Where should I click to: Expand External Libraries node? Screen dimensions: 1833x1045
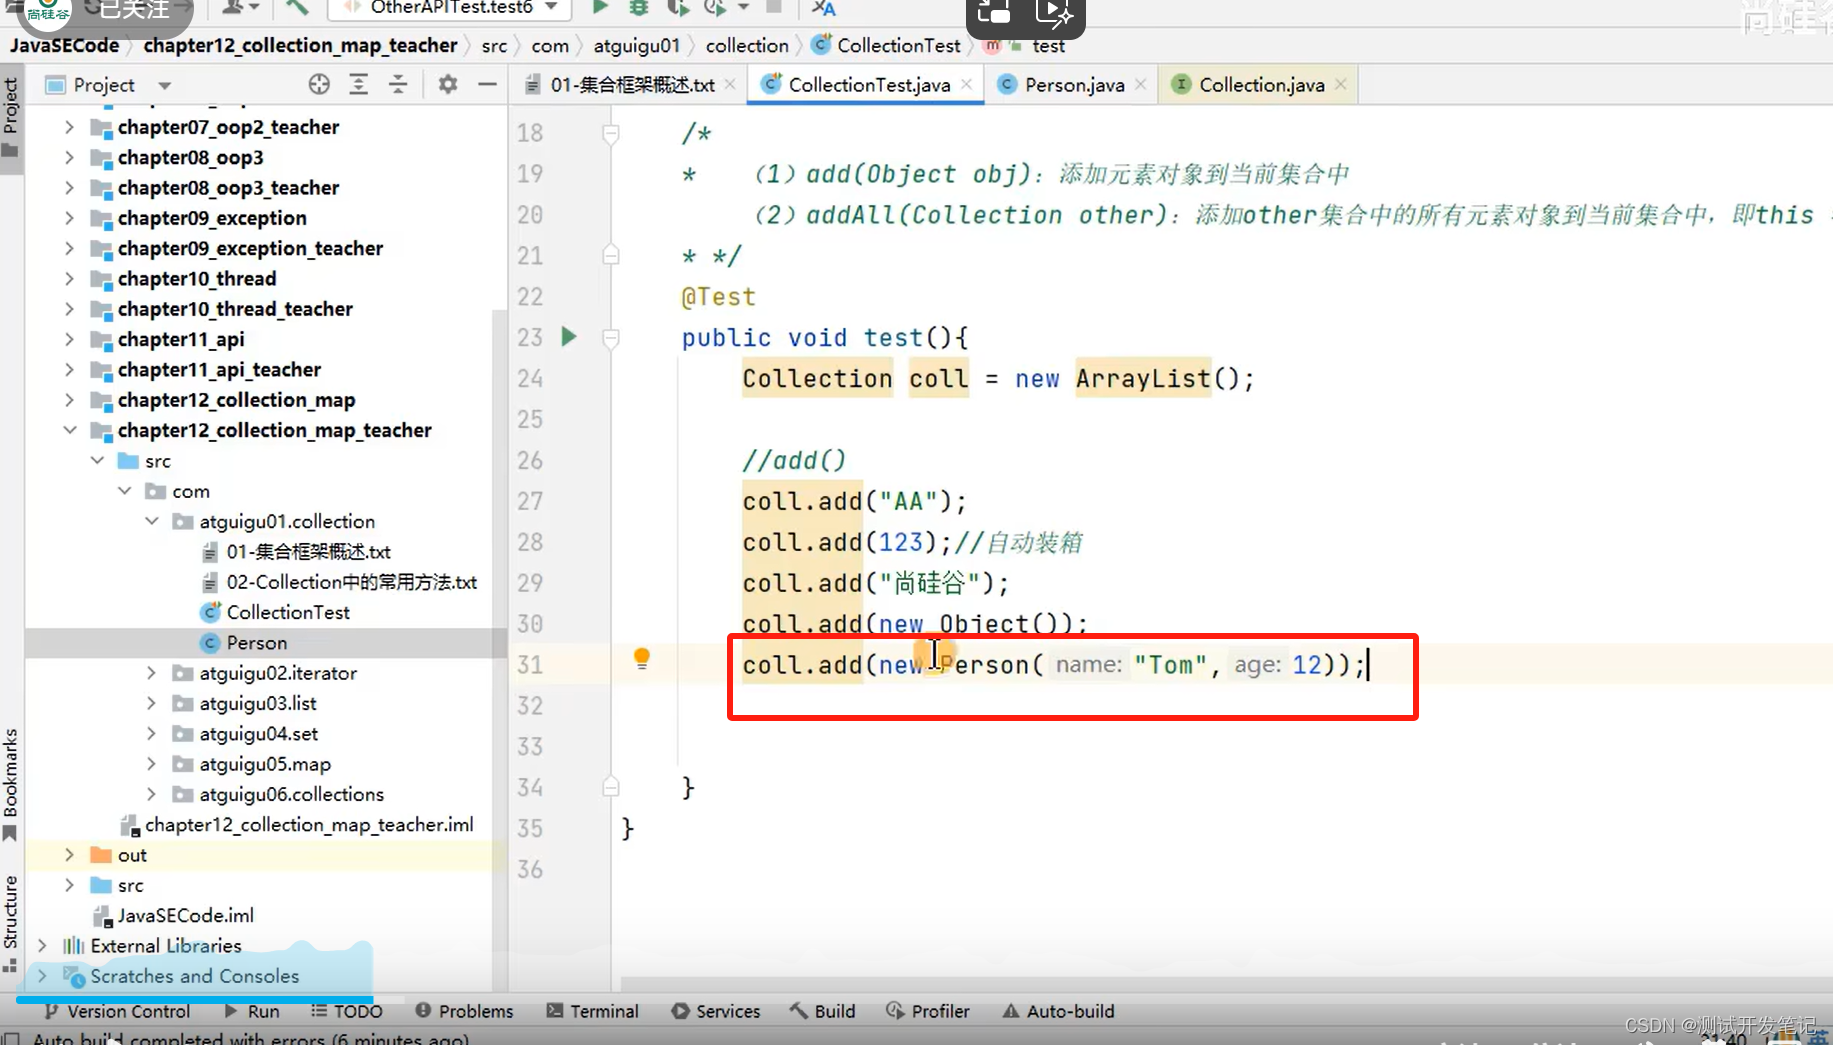pyautogui.click(x=42, y=946)
